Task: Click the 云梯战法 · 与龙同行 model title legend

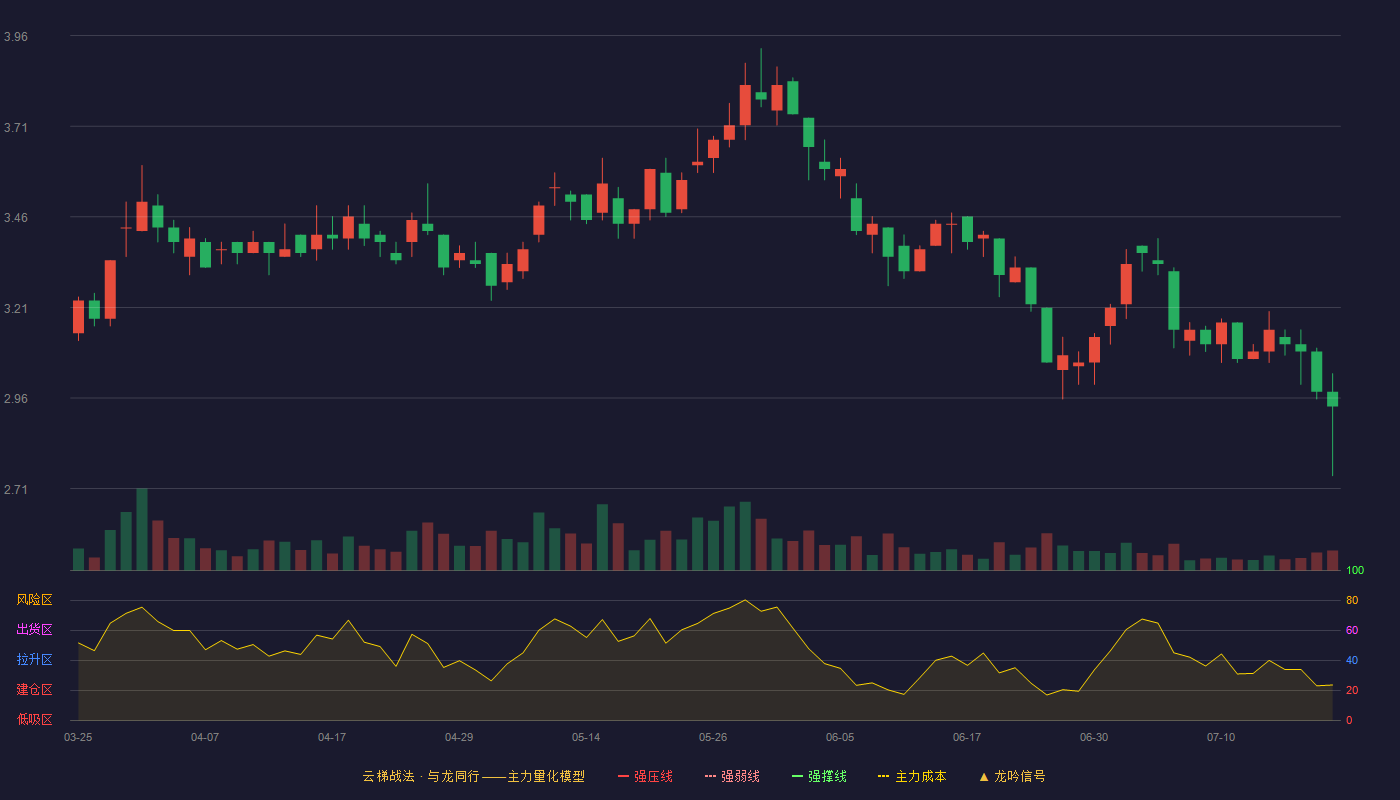Action: [x=473, y=776]
